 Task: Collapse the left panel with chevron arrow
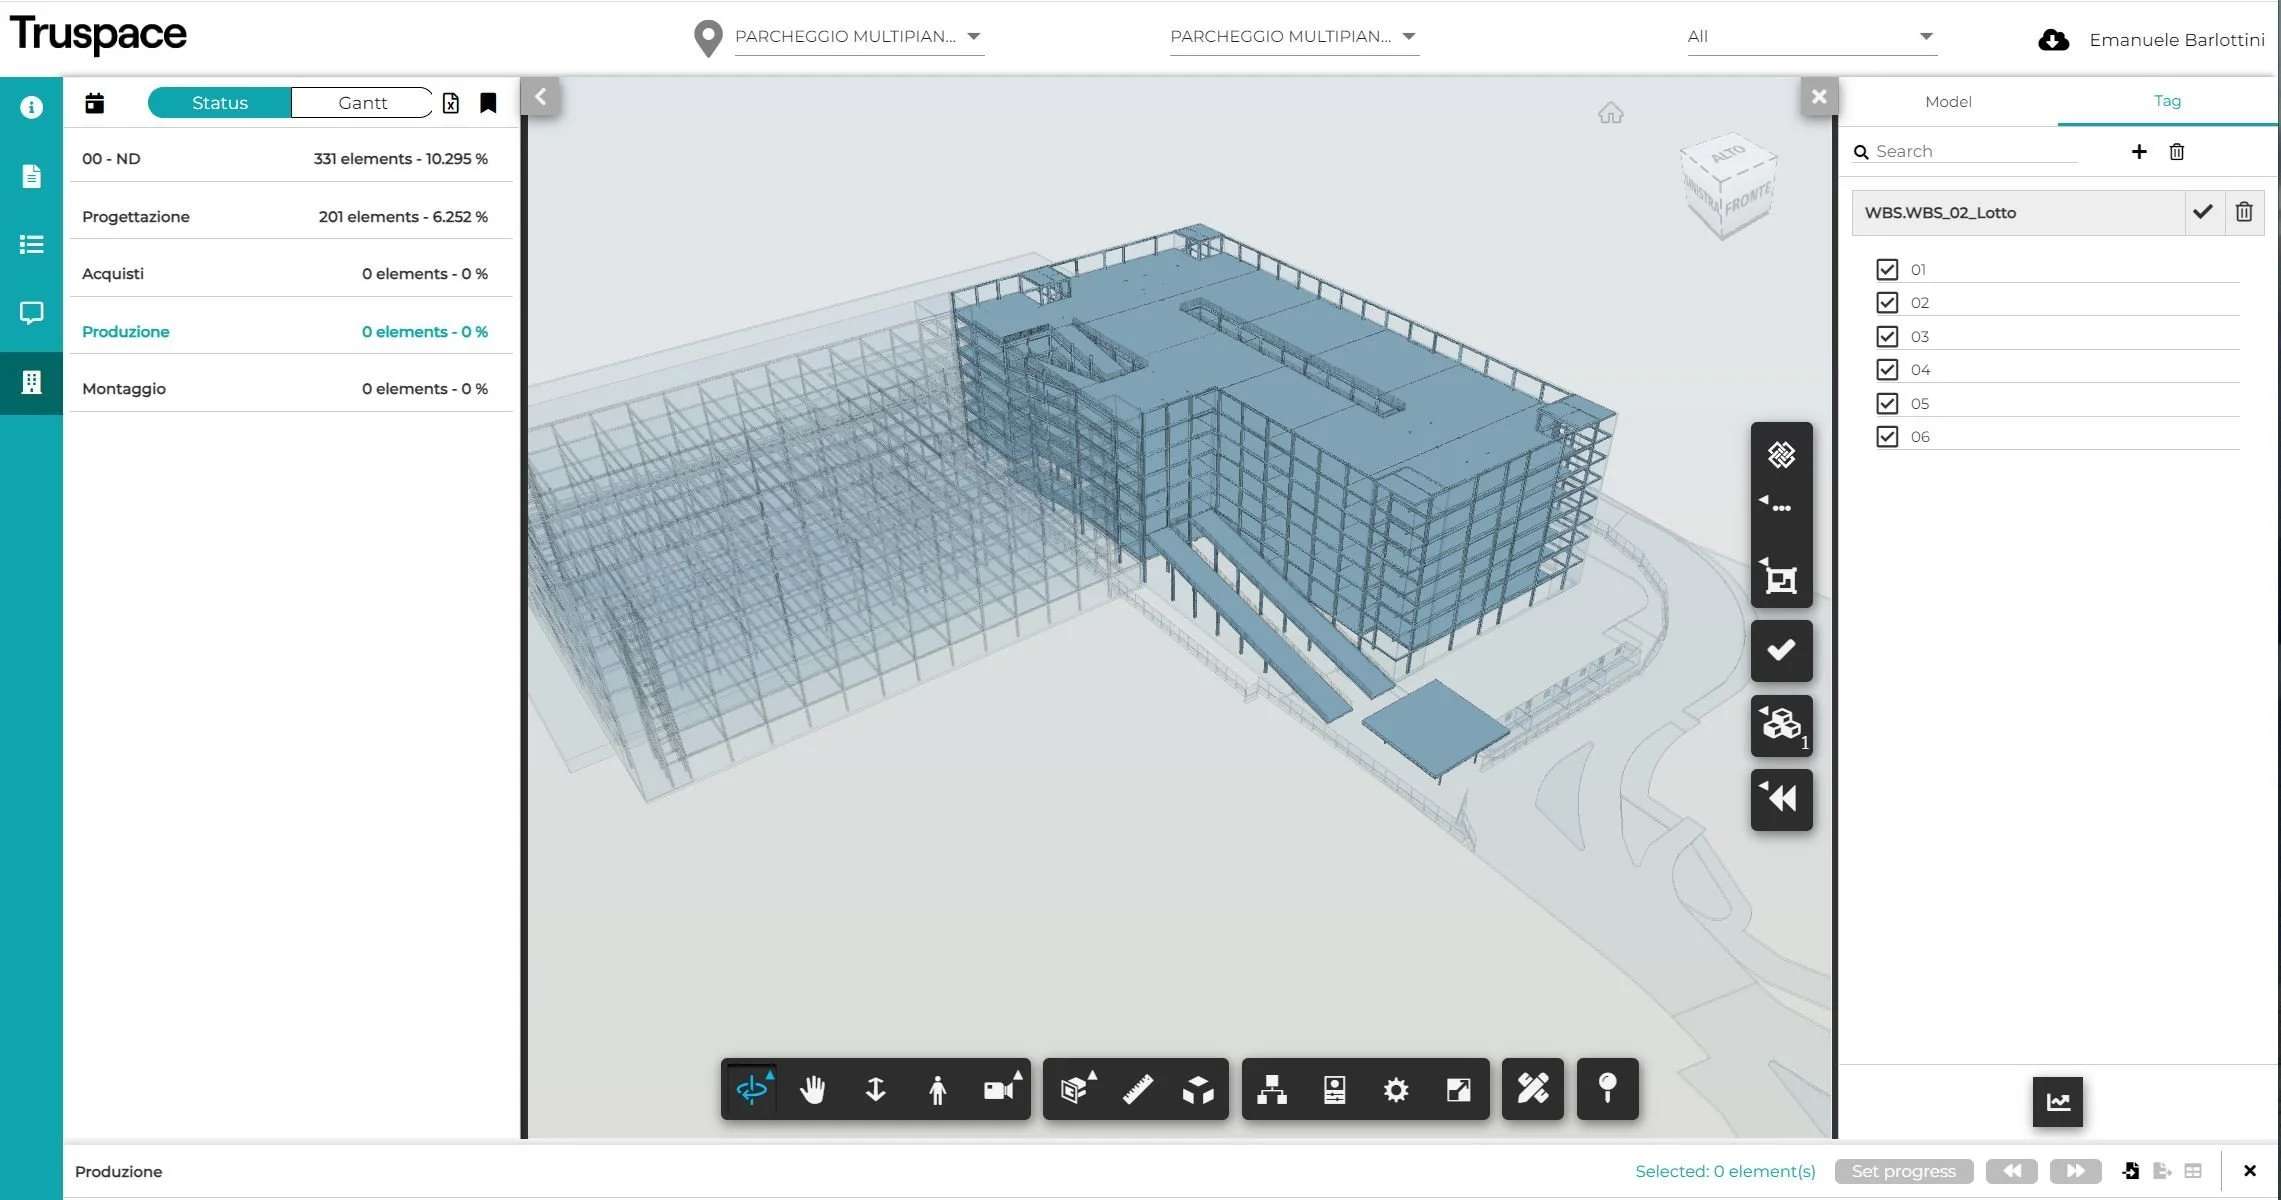[x=541, y=97]
